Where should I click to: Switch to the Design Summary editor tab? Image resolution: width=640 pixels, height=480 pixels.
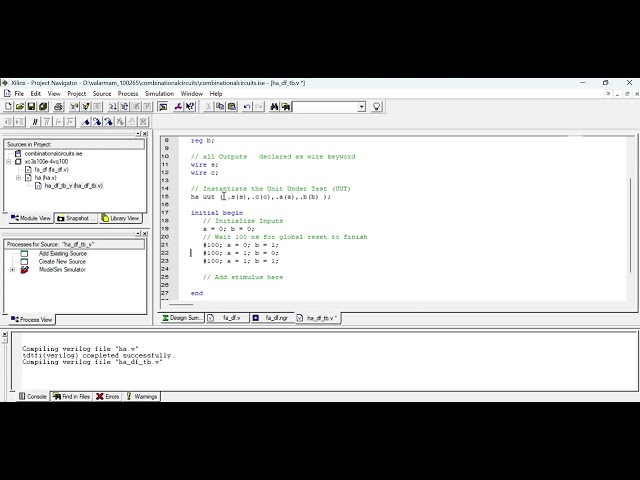point(182,318)
